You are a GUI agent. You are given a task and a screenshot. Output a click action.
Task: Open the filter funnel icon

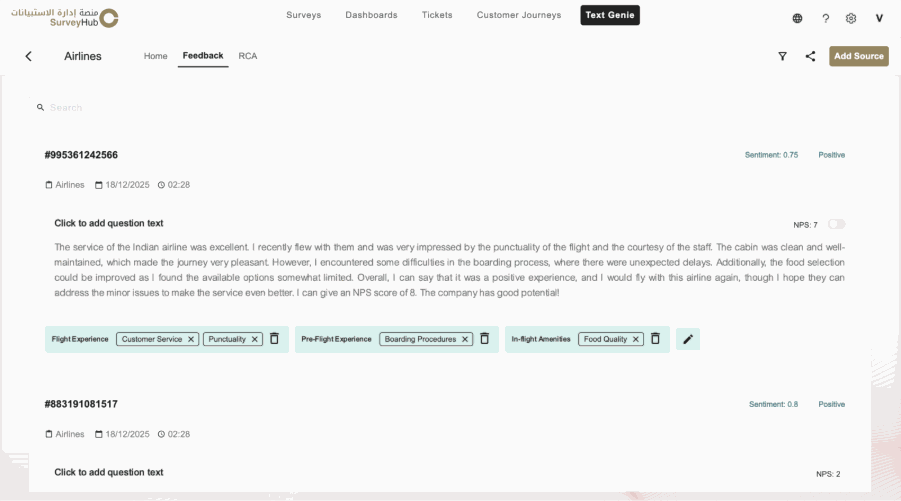(782, 56)
